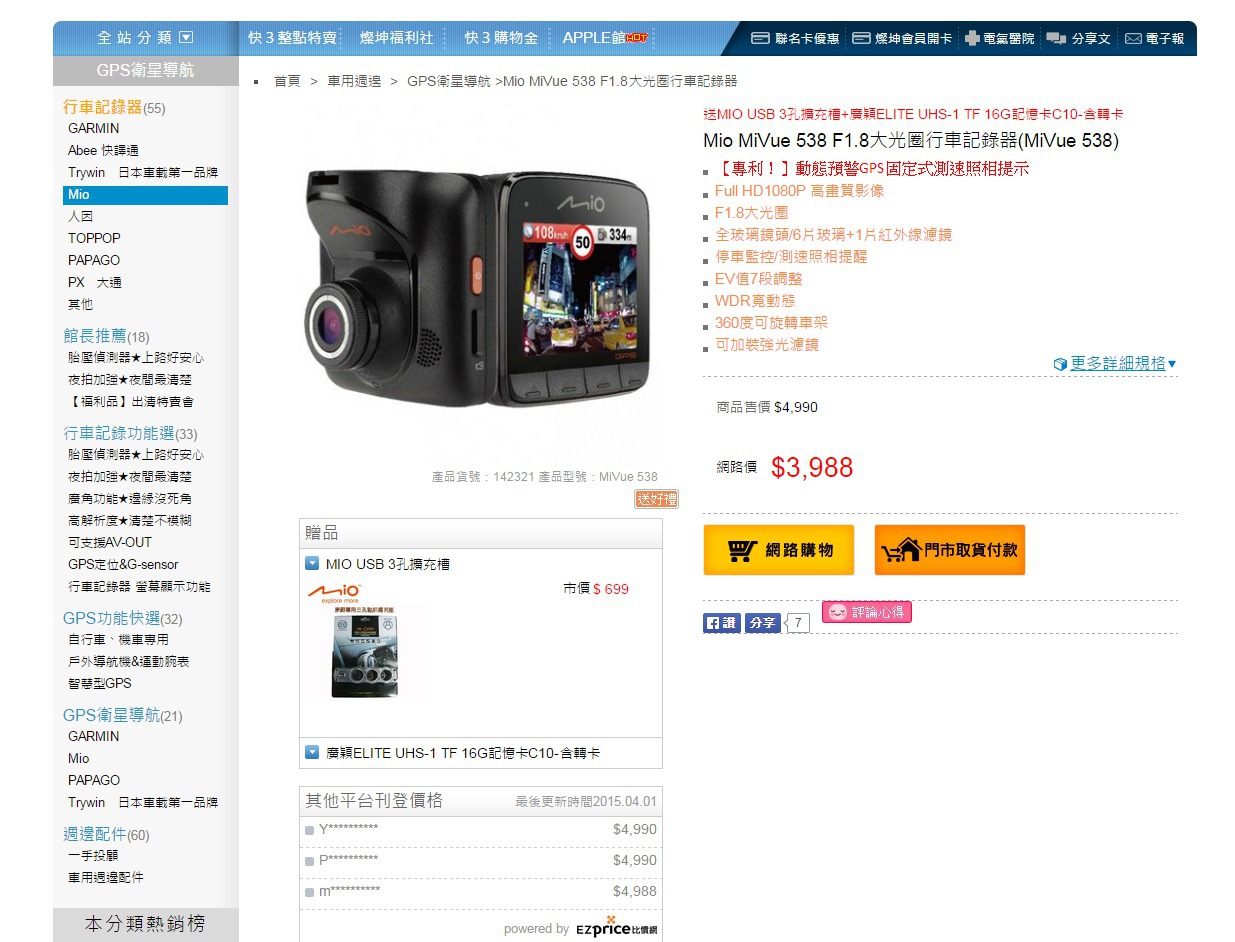Click the Facebook 分享 share button

pos(763,623)
